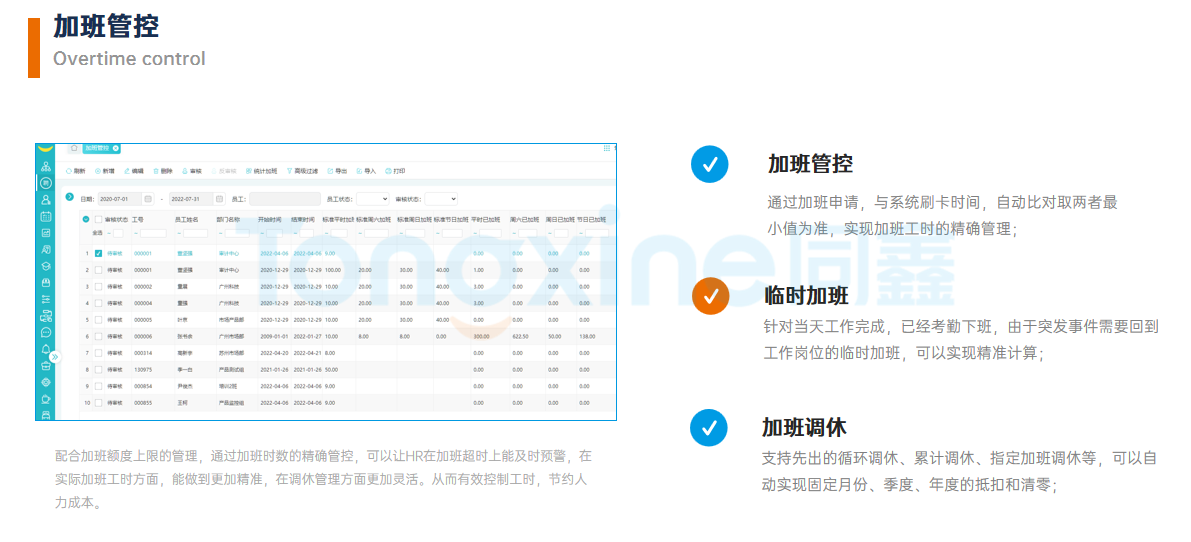
Task: Open the 员工状态 dropdown
Action: tap(372, 199)
